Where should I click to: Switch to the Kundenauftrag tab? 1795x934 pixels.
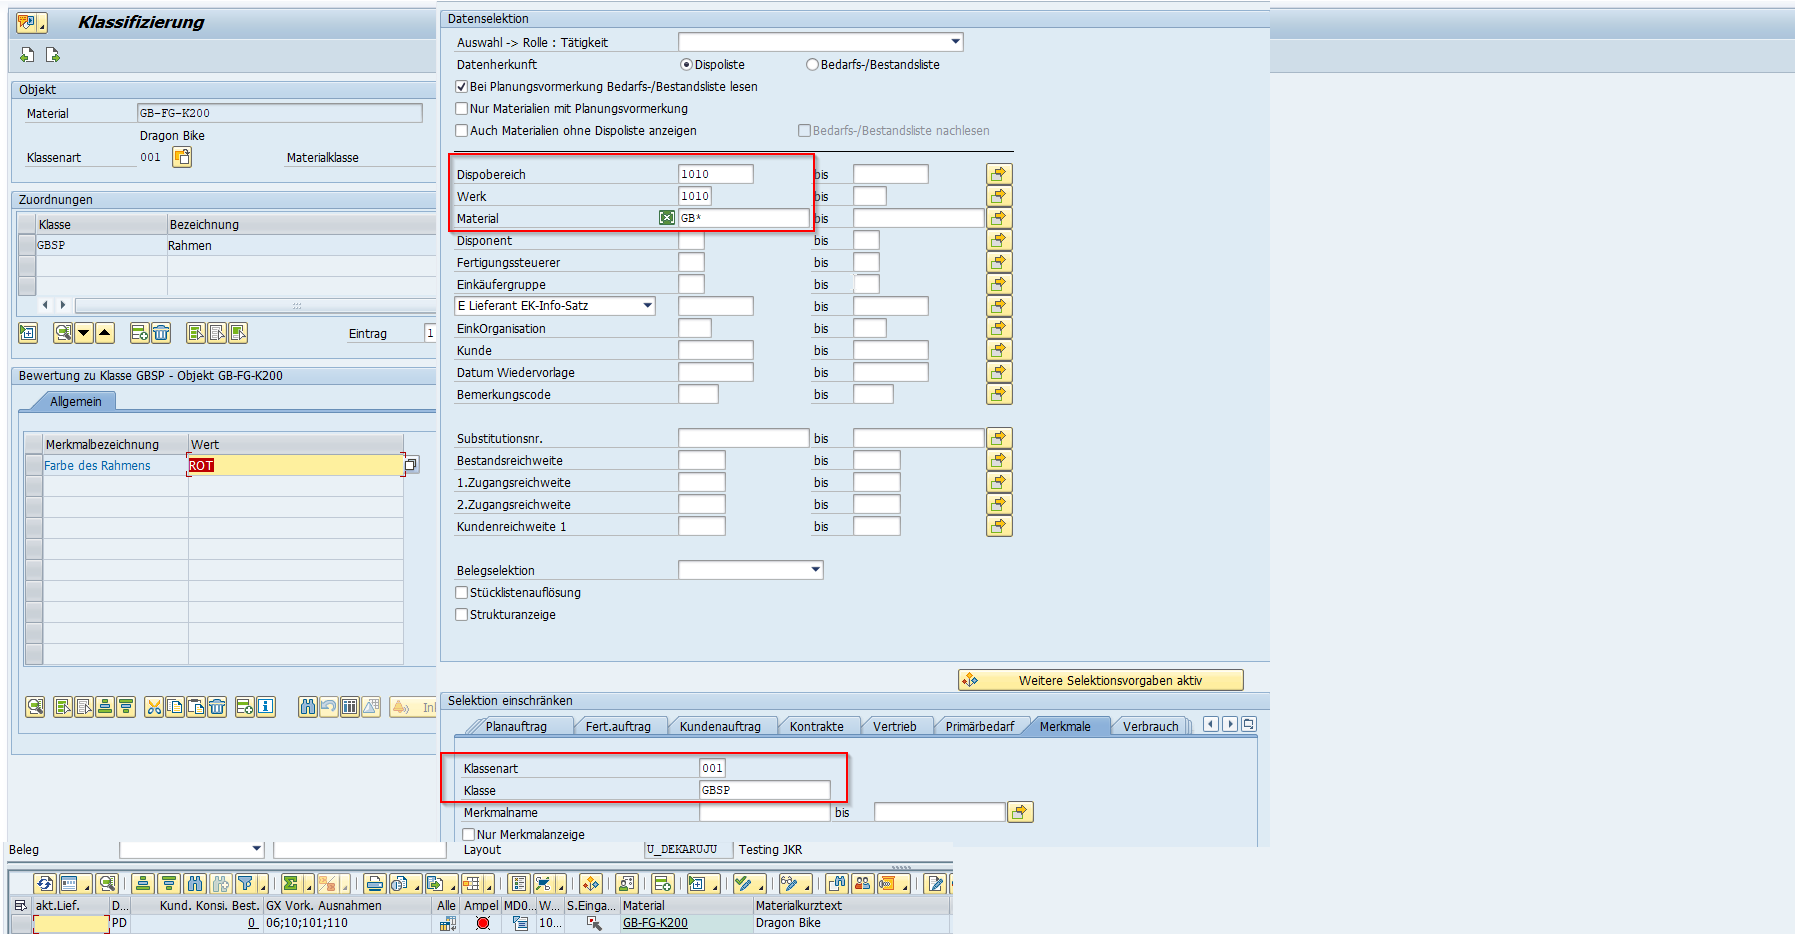point(719,727)
